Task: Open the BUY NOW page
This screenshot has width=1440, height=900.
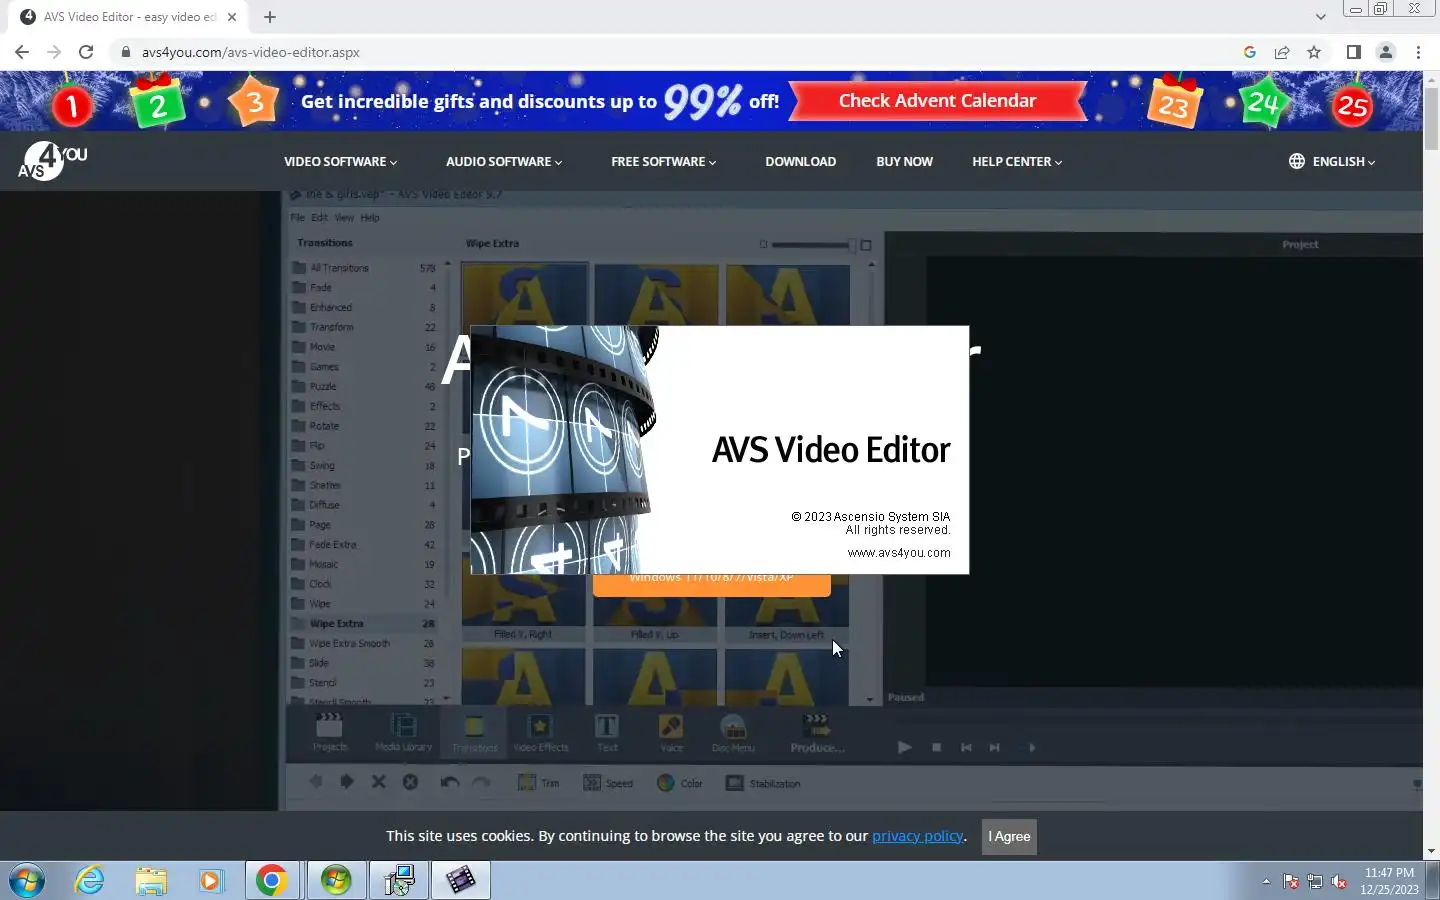Action: (x=904, y=161)
